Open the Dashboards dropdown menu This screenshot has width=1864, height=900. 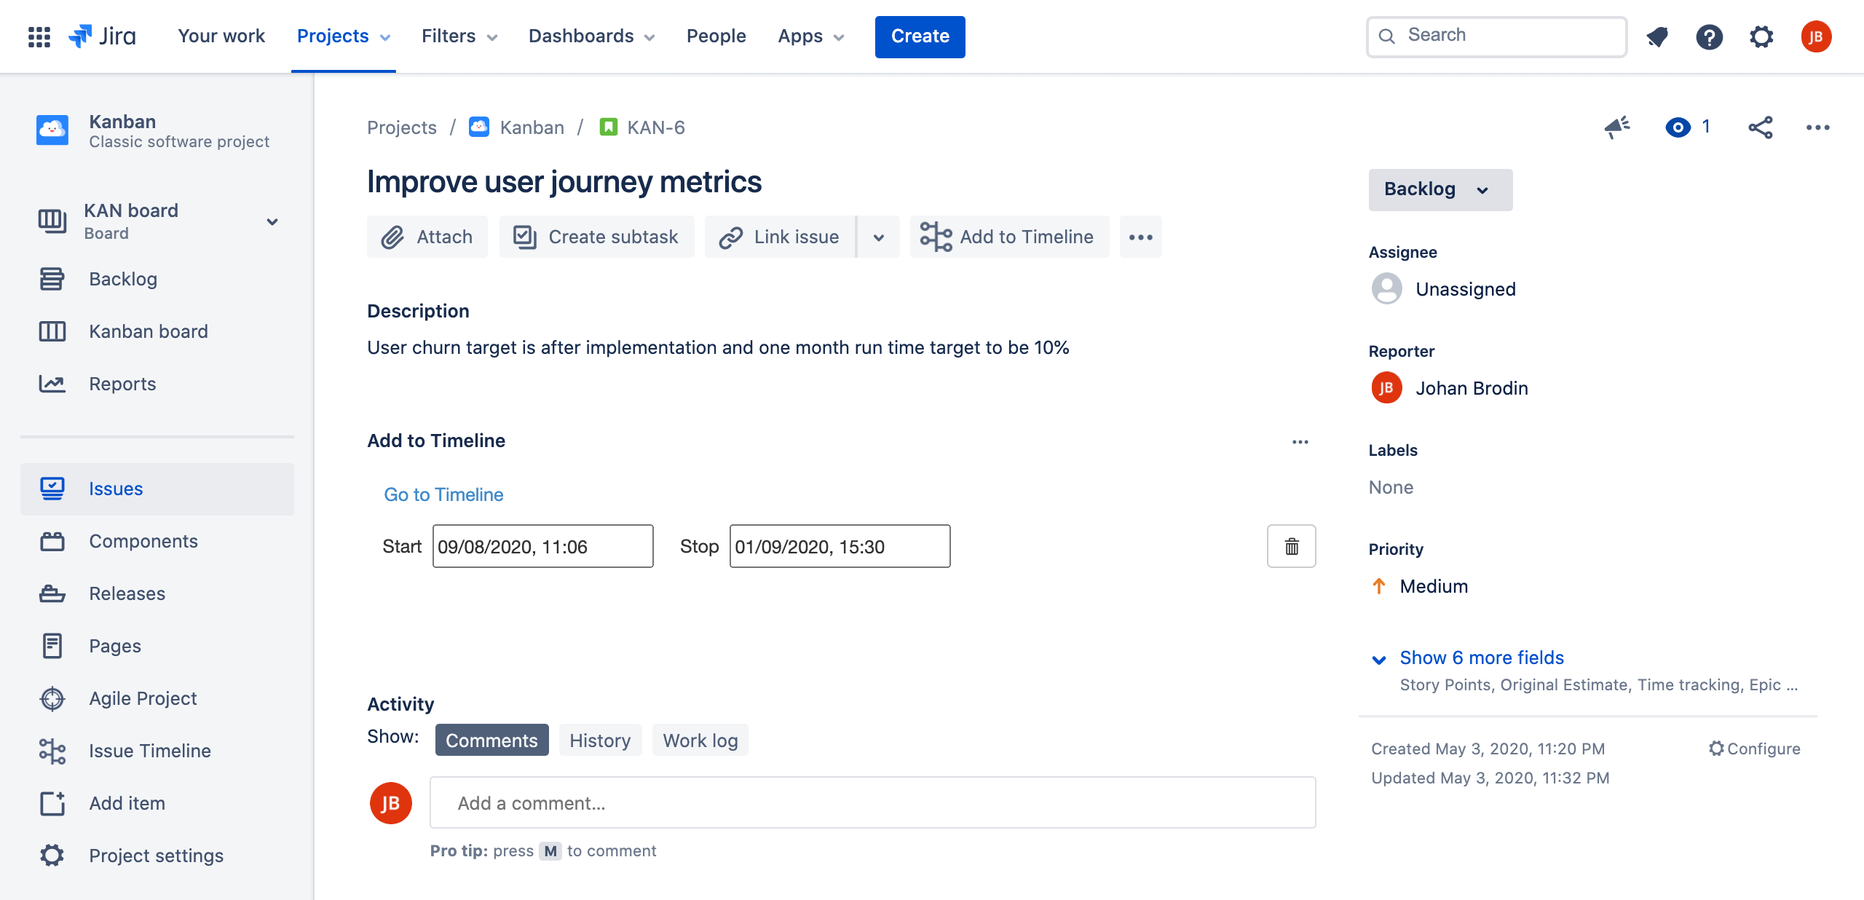pos(591,36)
